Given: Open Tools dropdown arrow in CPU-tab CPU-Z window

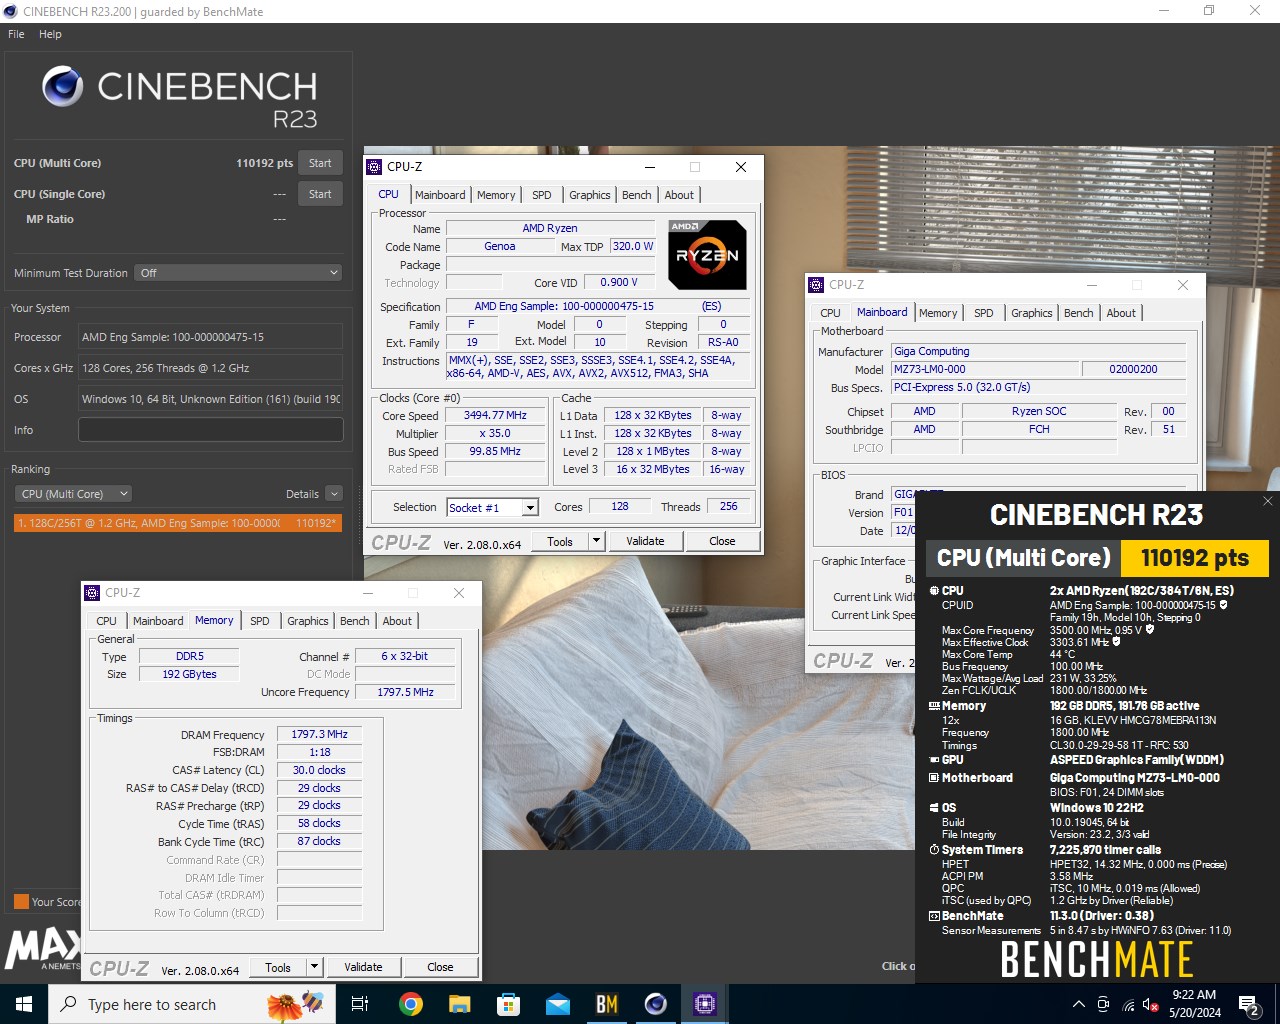Looking at the screenshot, I should 597,541.
